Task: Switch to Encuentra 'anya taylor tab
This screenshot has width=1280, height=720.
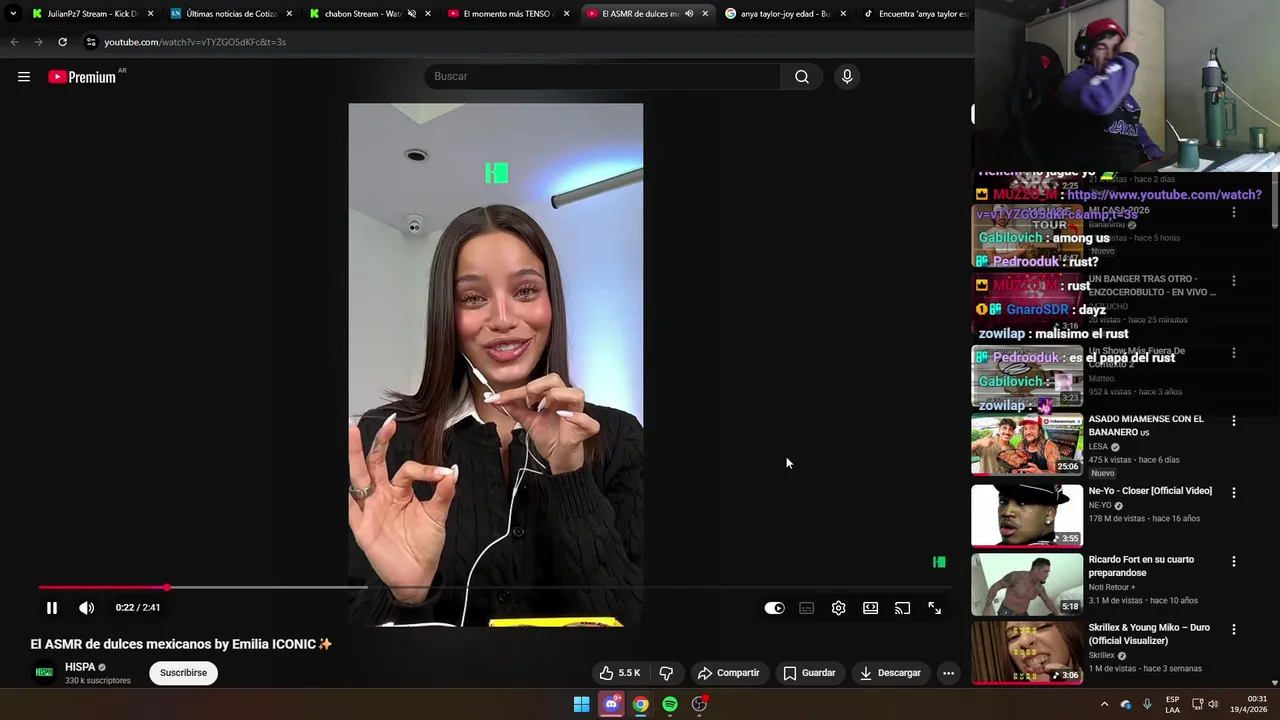Action: point(917,14)
